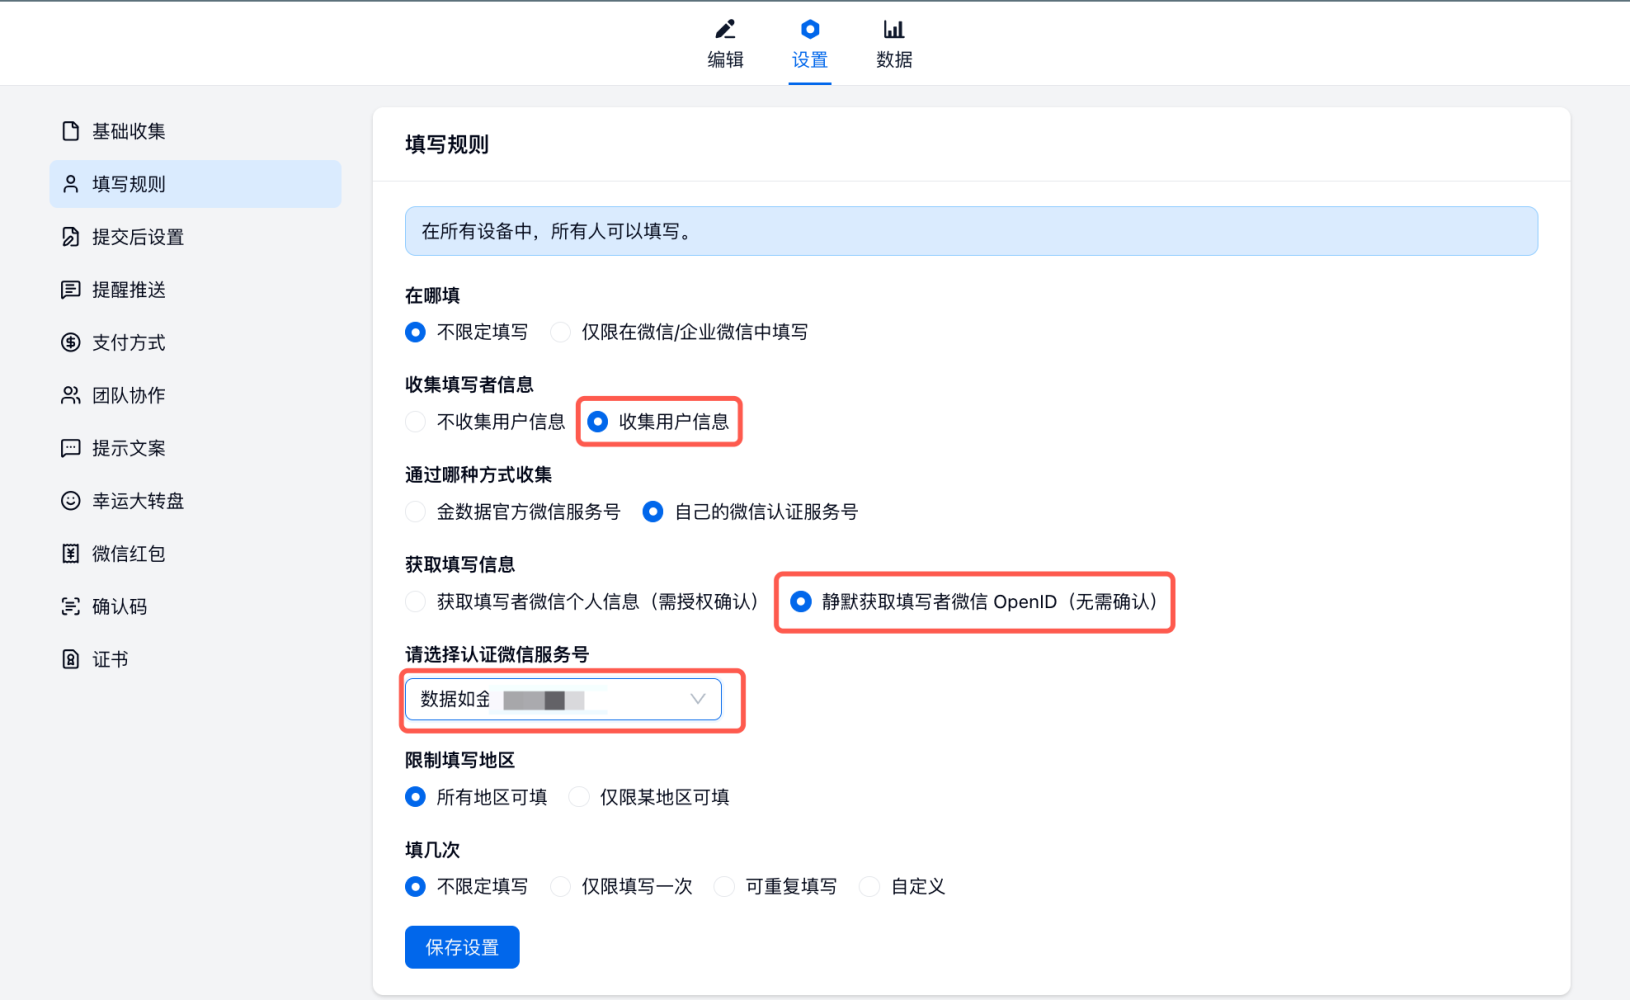
Task: Click the document icon beside 基础收集
Action: (71, 131)
